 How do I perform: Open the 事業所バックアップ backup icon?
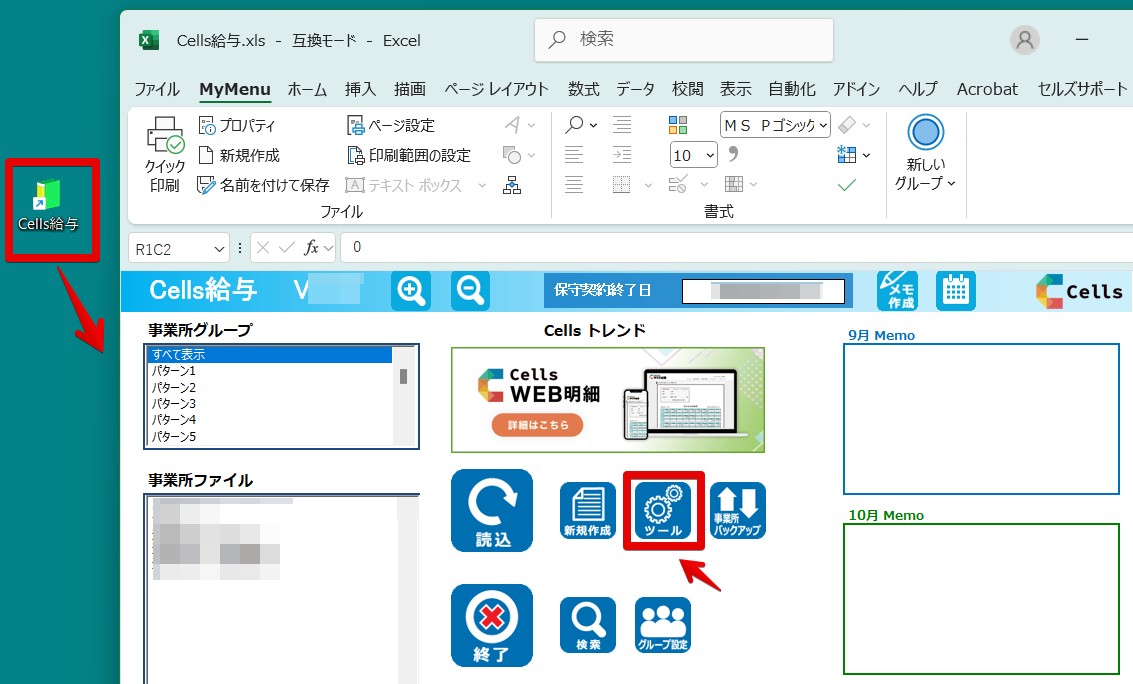click(x=738, y=511)
